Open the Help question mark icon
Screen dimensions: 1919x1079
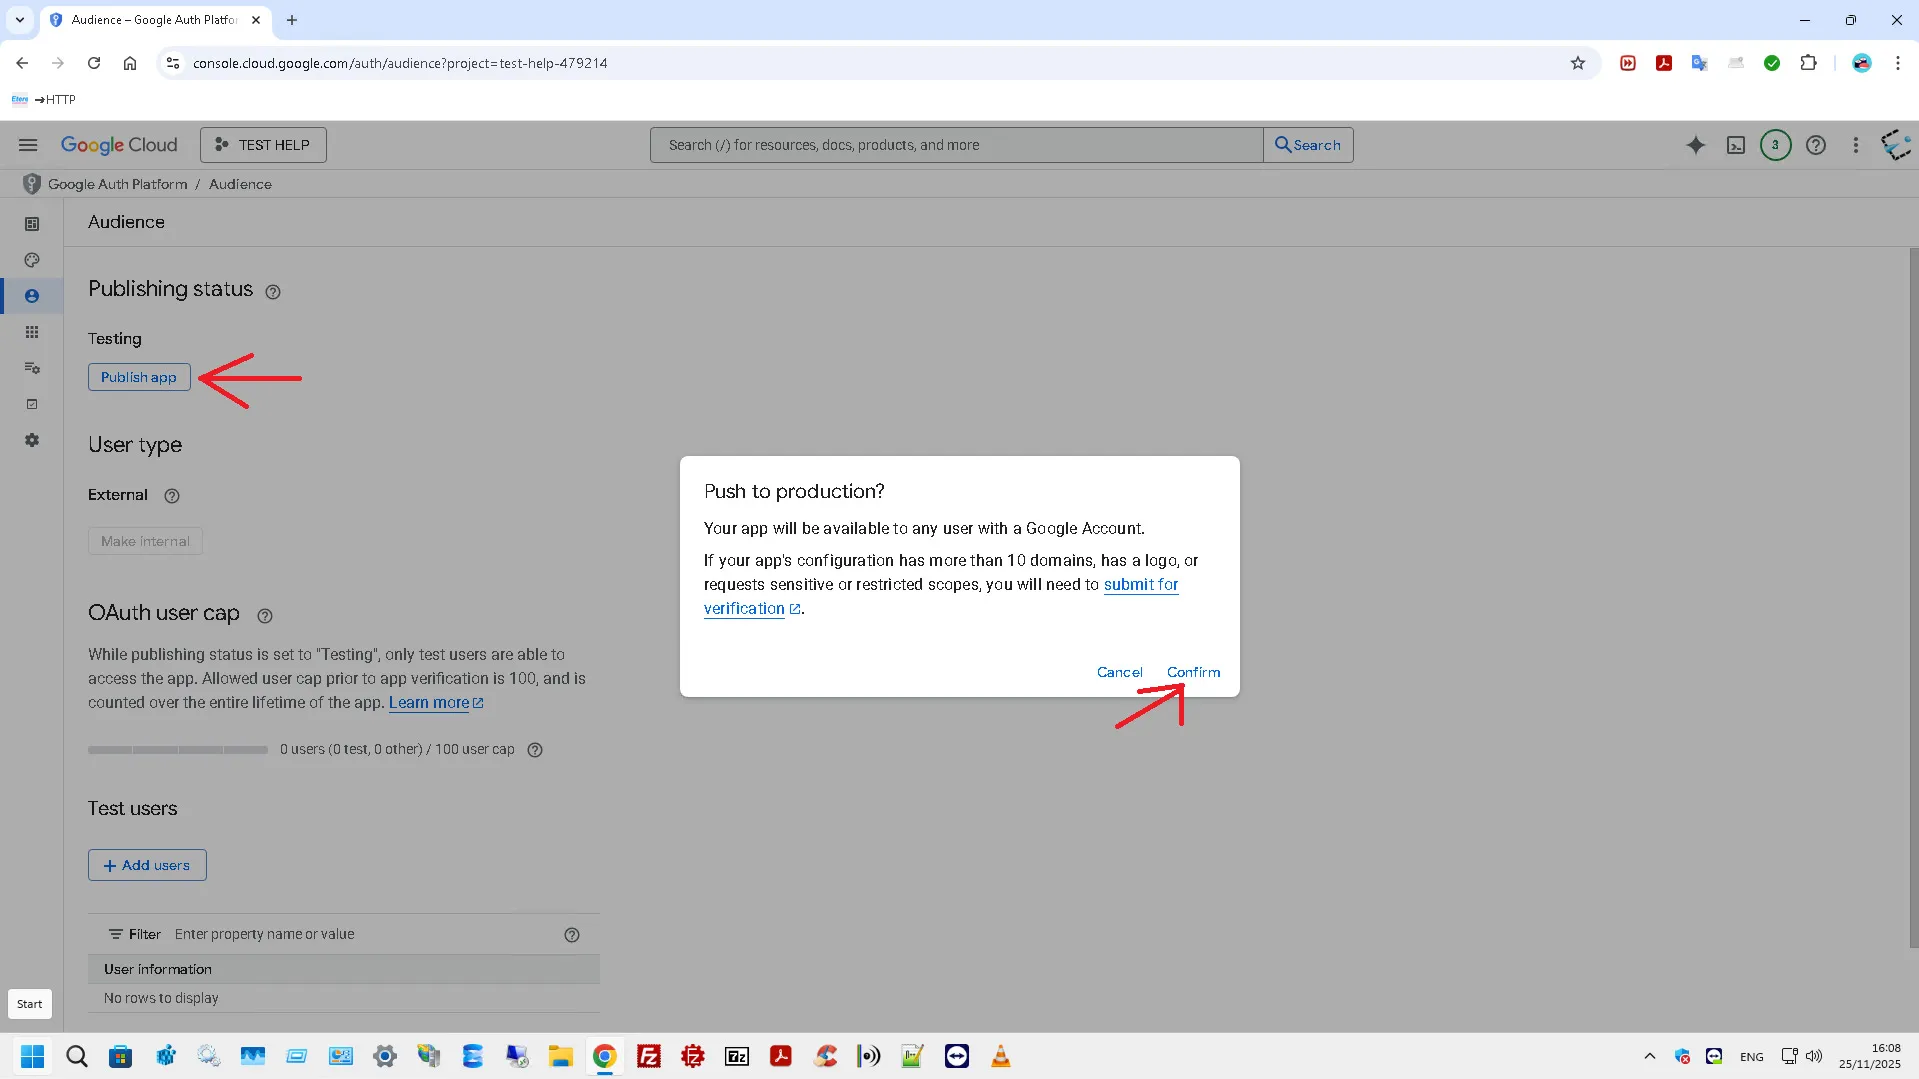point(1815,145)
